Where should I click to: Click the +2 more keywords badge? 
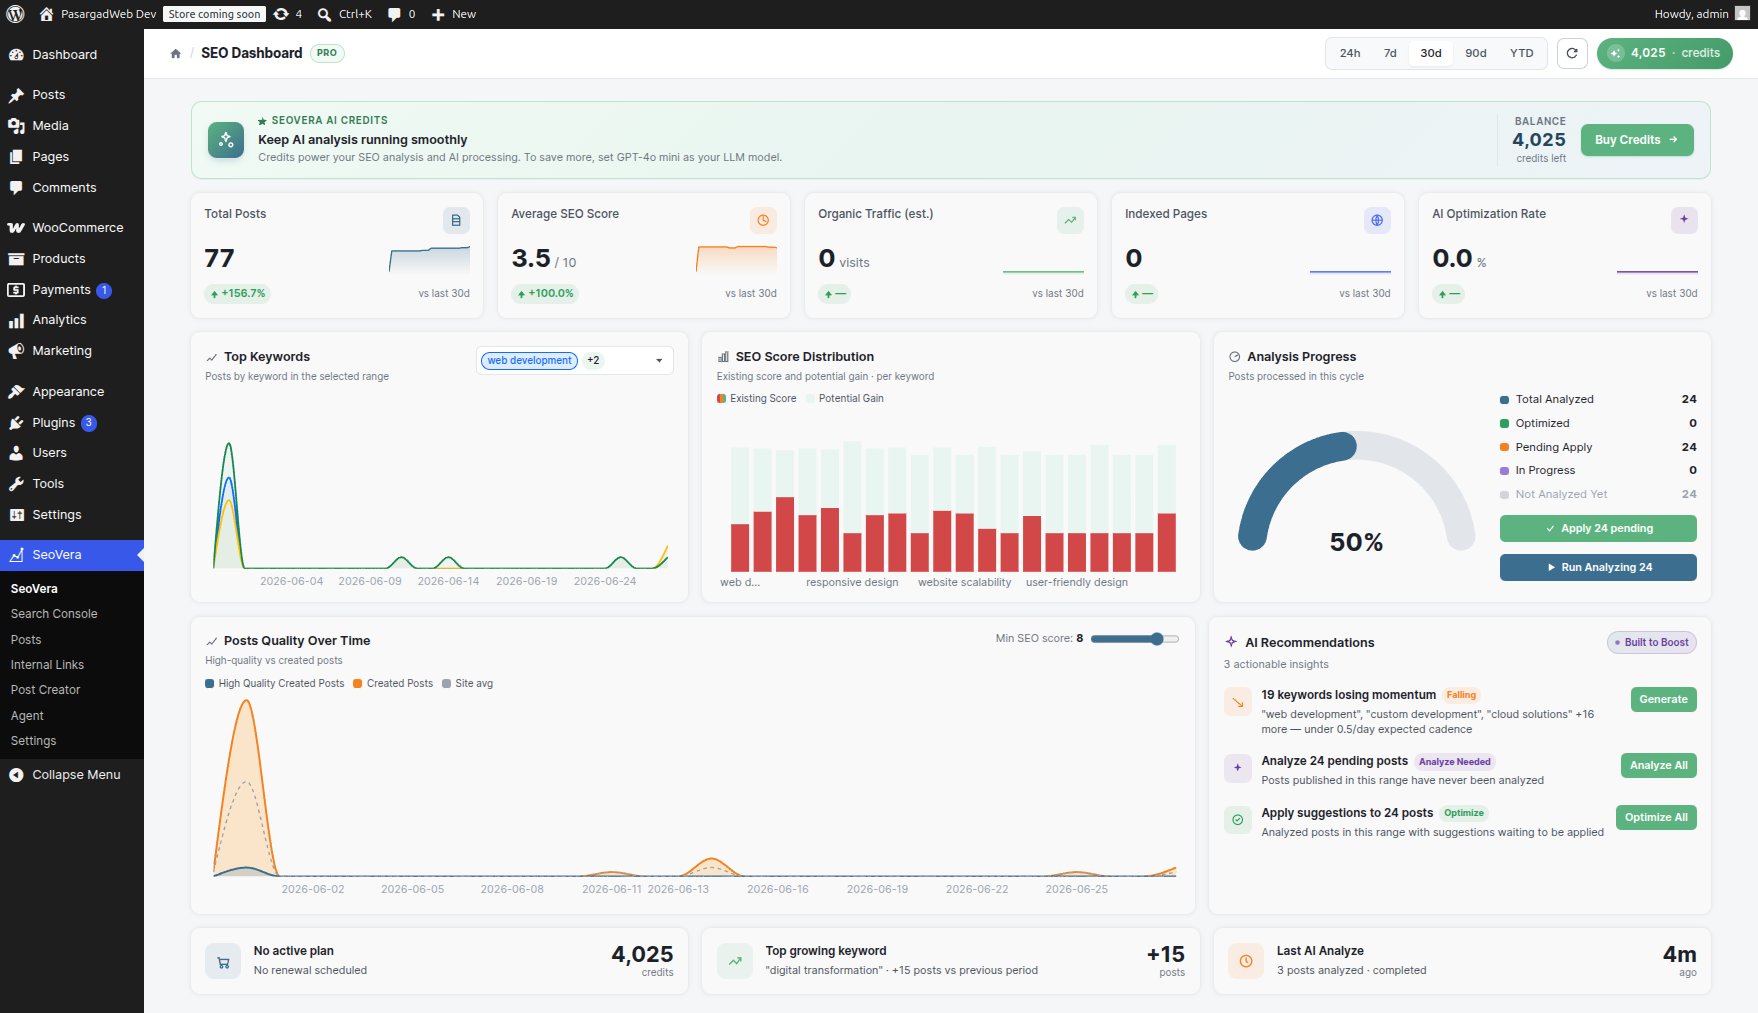coord(594,361)
